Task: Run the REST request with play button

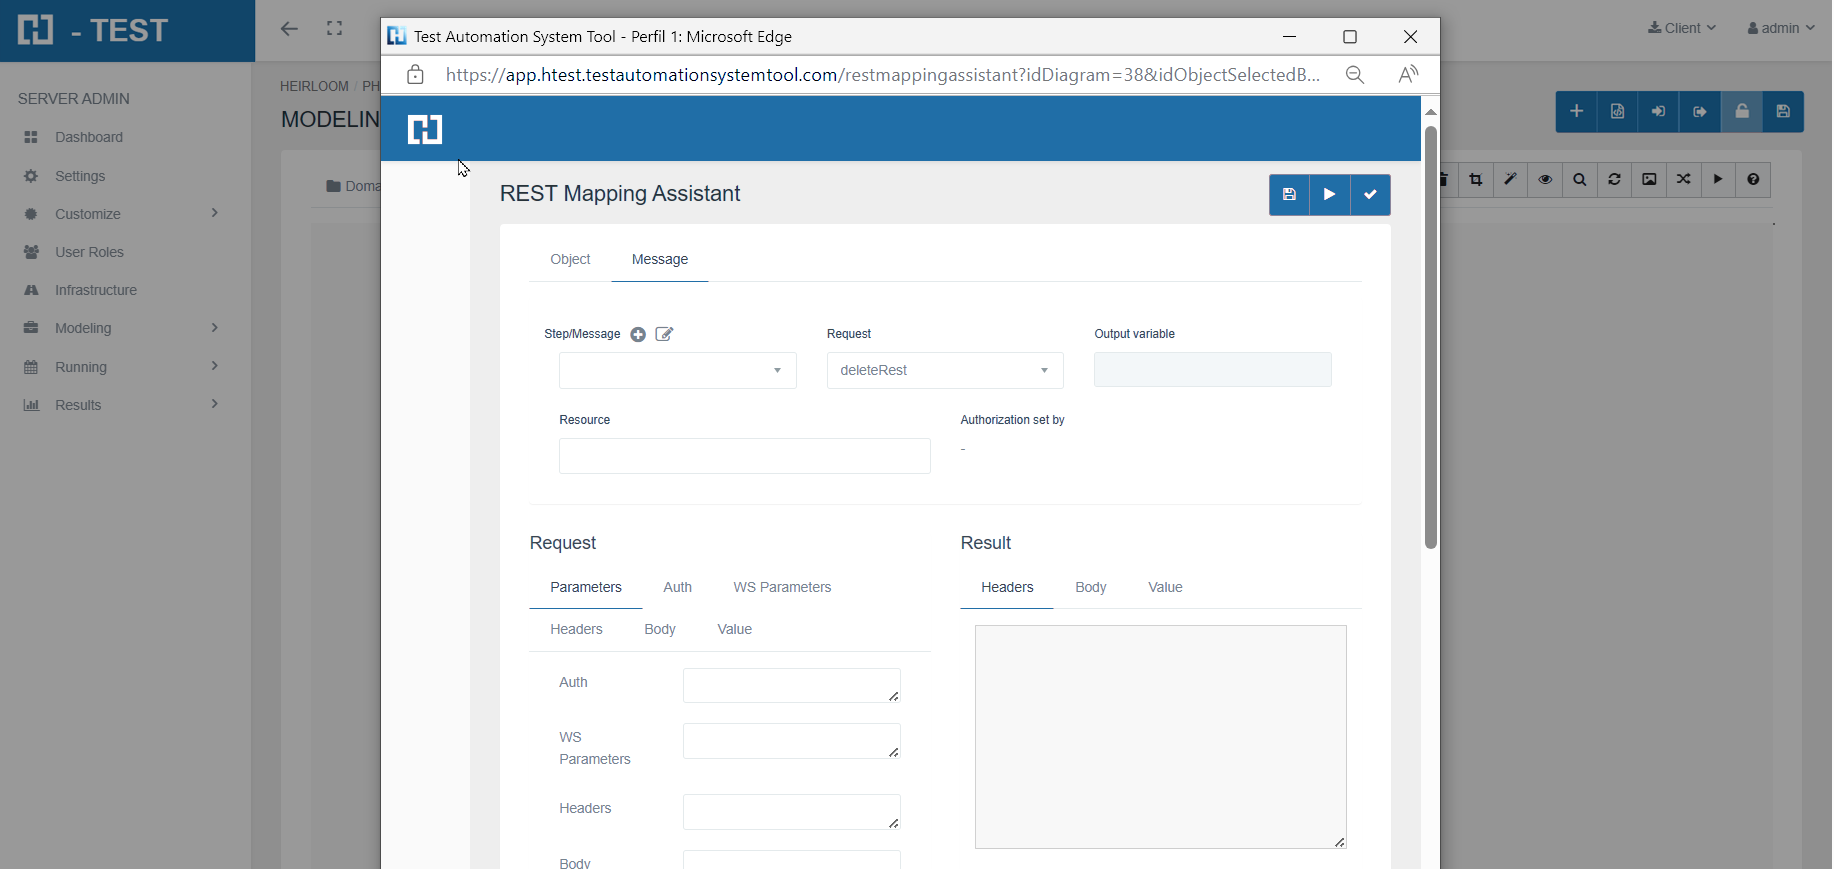Action: [x=1329, y=195]
